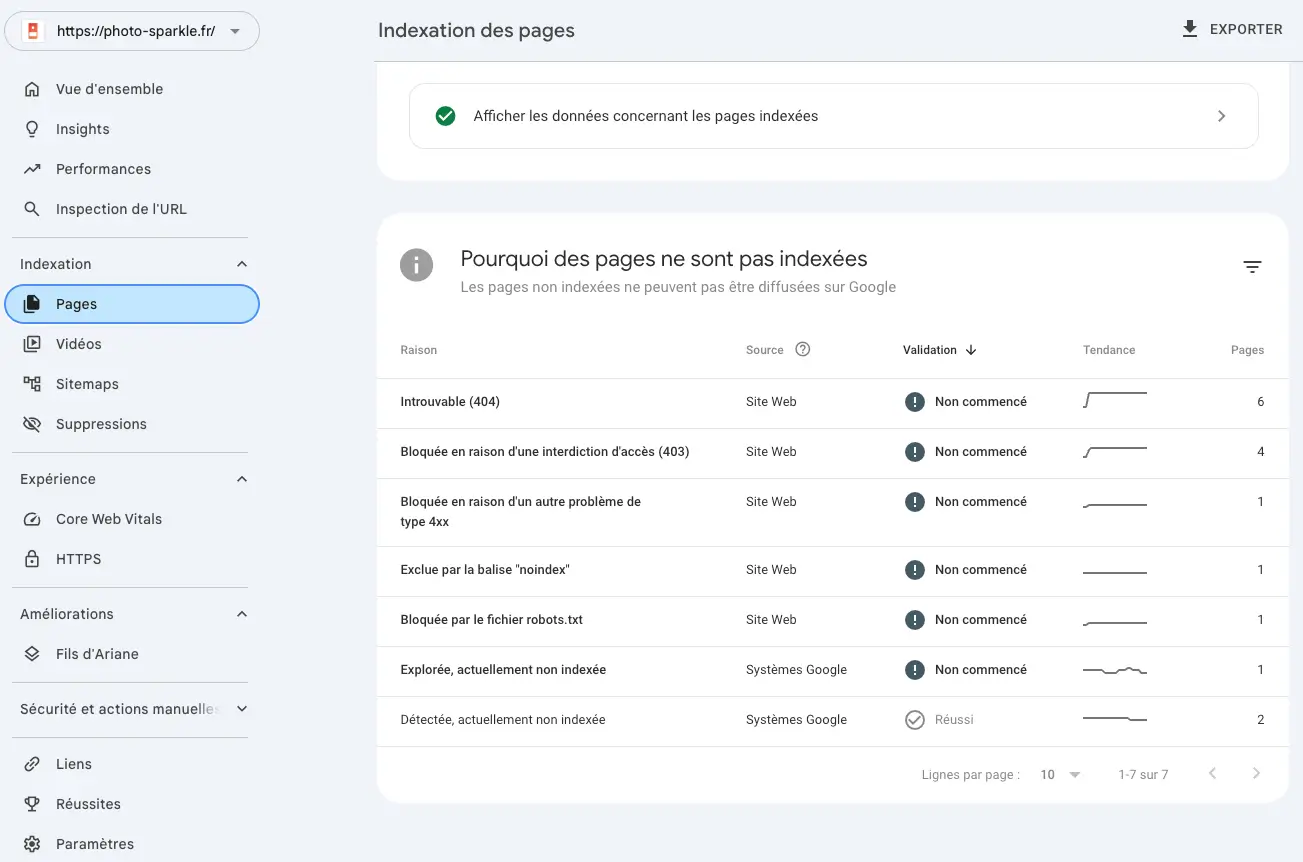Viewport: 1303px width, 862px height.
Task: Click the Sitemaps tree icon
Action: point(32,384)
